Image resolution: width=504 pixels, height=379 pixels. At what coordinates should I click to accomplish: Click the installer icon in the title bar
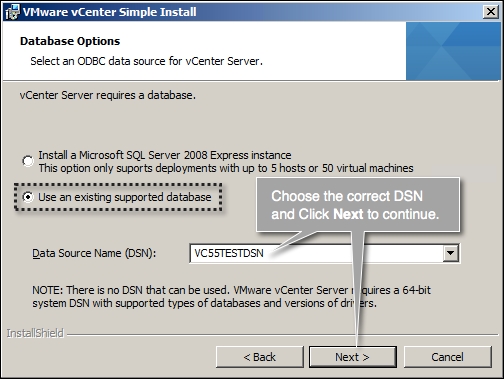coord(12,12)
